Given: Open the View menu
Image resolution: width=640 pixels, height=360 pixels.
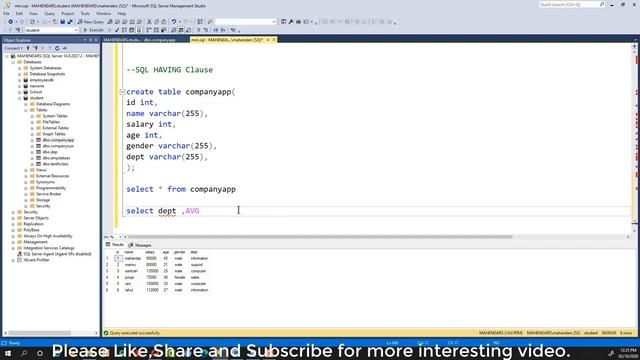Looking at the screenshot, I should pyautogui.click(x=33, y=13).
